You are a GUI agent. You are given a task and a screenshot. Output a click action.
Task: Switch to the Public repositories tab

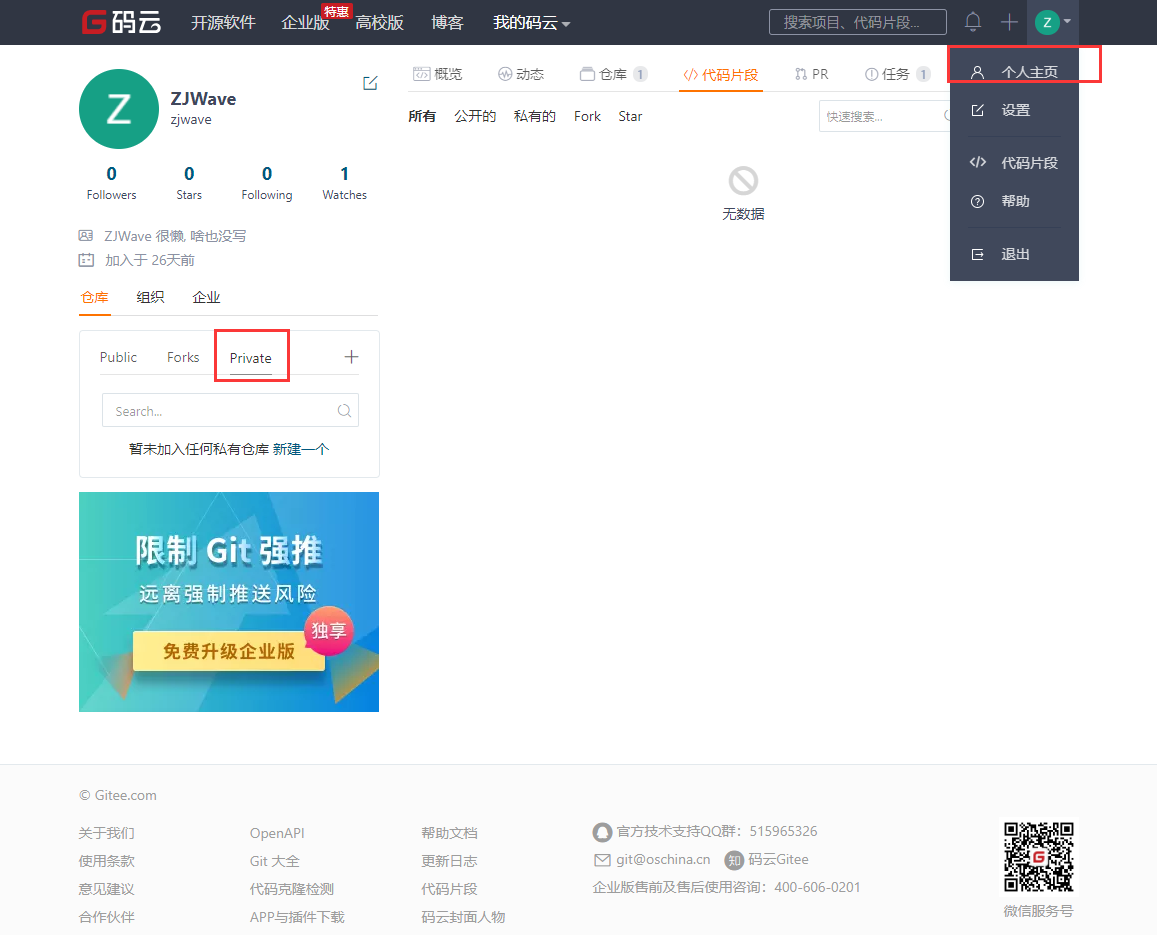tap(118, 357)
